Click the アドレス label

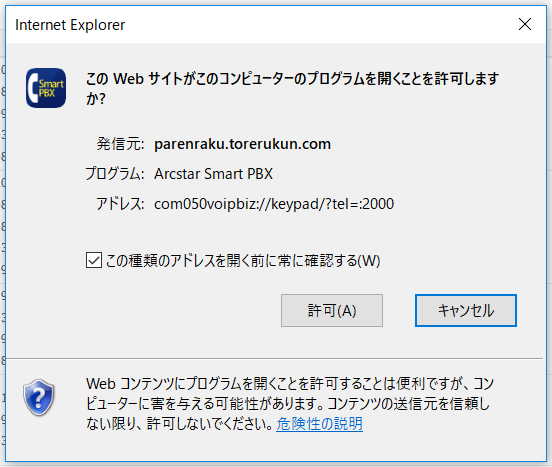tap(120, 204)
